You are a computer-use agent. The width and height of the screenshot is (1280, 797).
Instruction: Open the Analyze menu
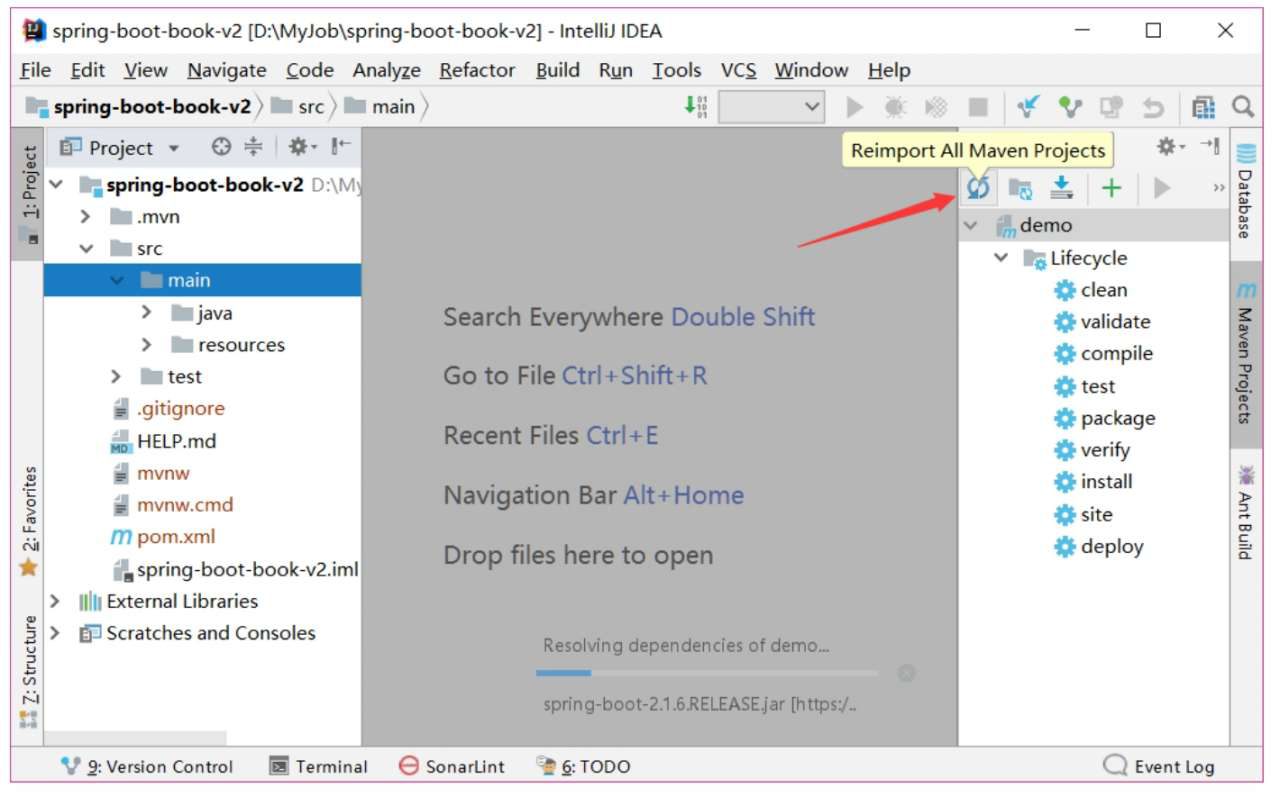click(x=386, y=70)
